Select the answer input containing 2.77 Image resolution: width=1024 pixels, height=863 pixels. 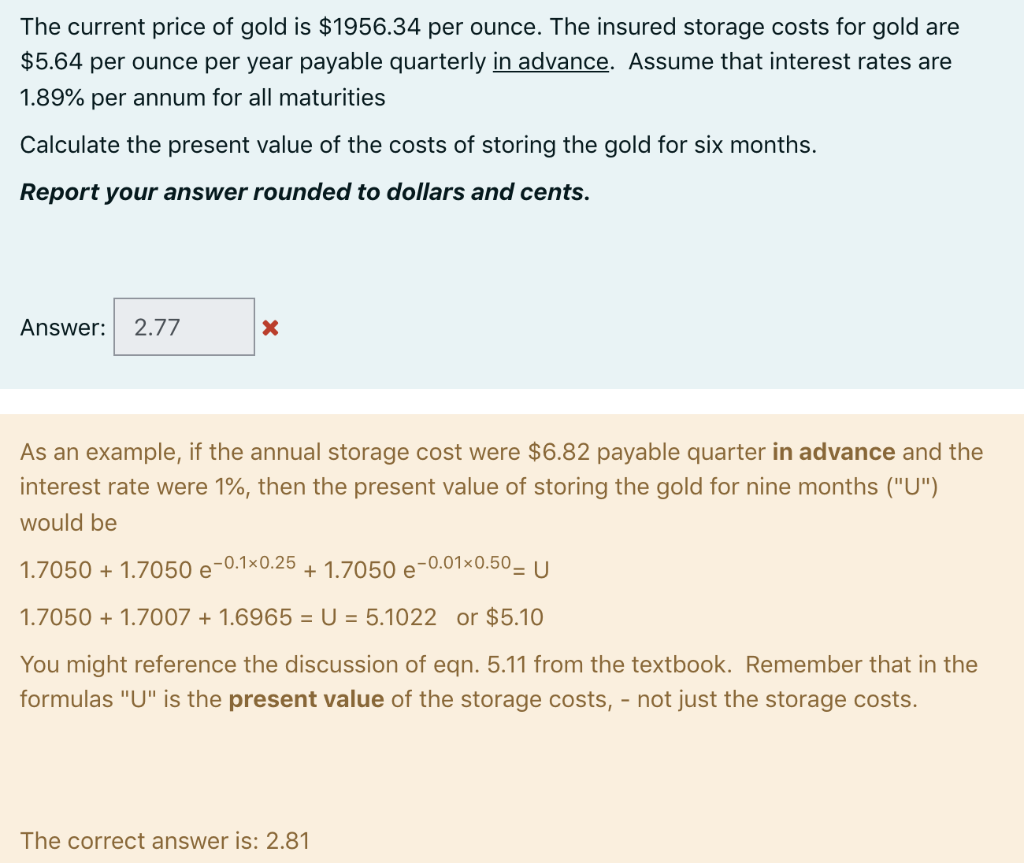184,326
